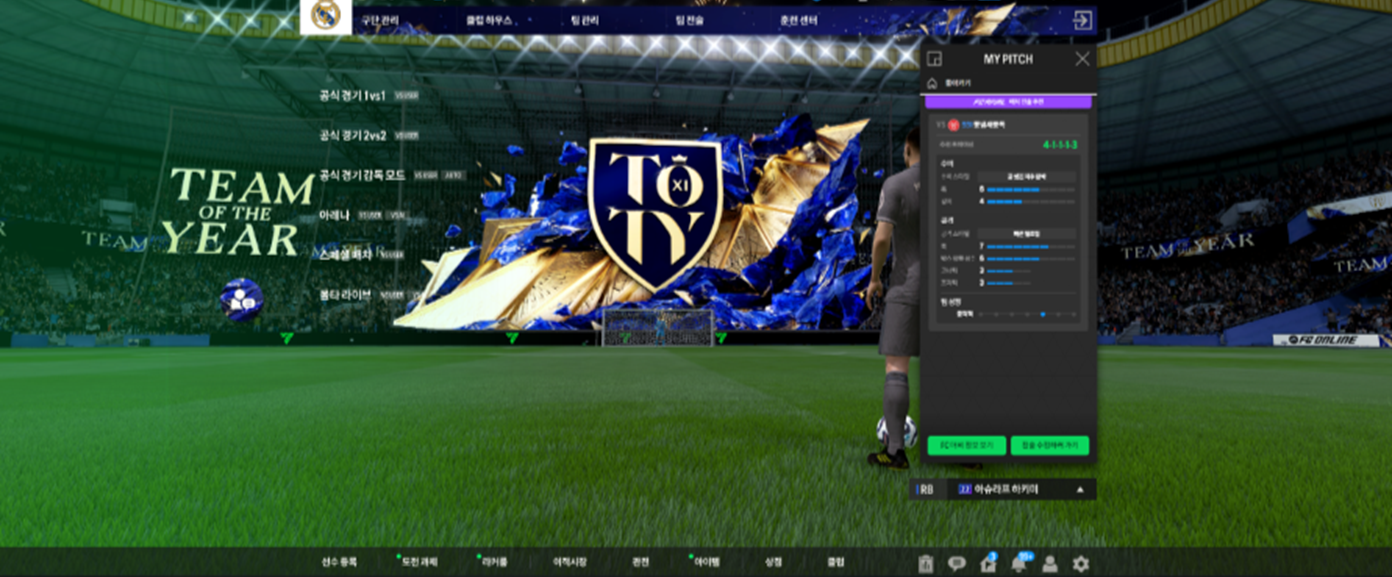The height and width of the screenshot is (577, 1392).
Task: Click player name 아슈라프 하키미
Action: point(1005,490)
